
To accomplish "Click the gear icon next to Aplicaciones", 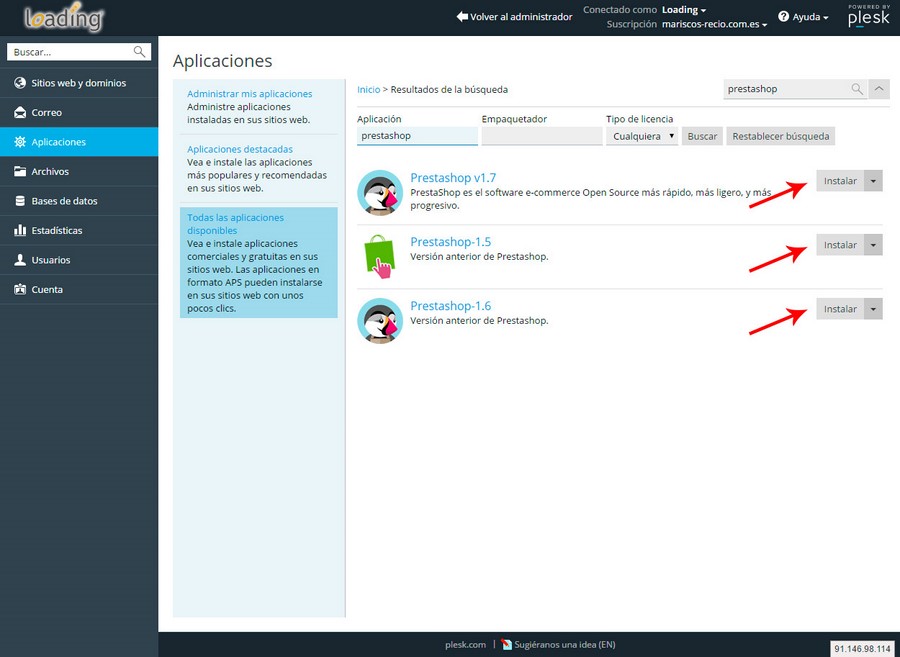I will [20, 142].
